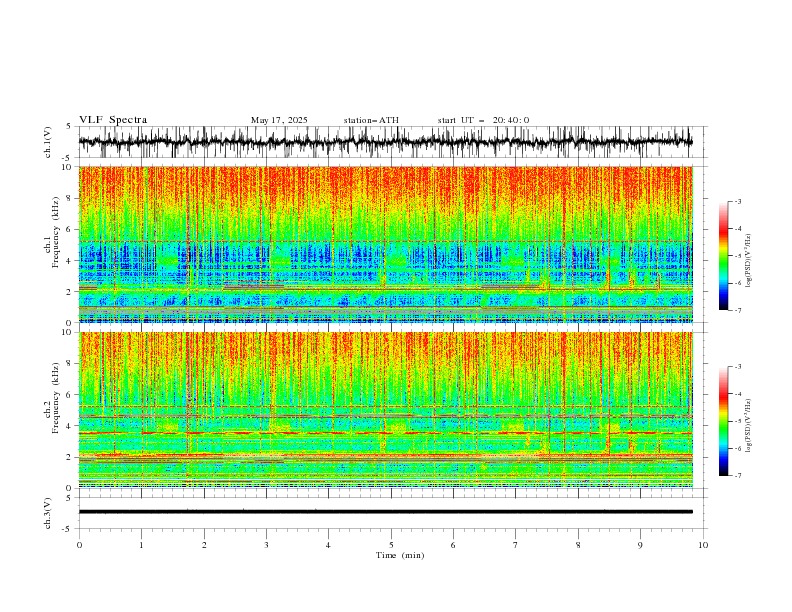
Task: Click the ch.2 spectrogram panel
Action: pyautogui.click(x=386, y=410)
